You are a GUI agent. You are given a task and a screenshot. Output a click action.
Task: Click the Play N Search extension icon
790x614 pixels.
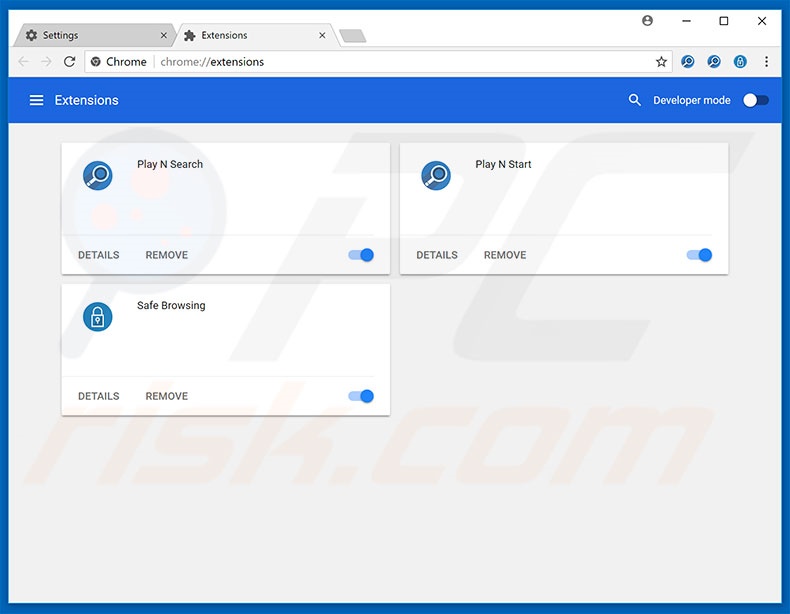pyautogui.click(x=97, y=175)
